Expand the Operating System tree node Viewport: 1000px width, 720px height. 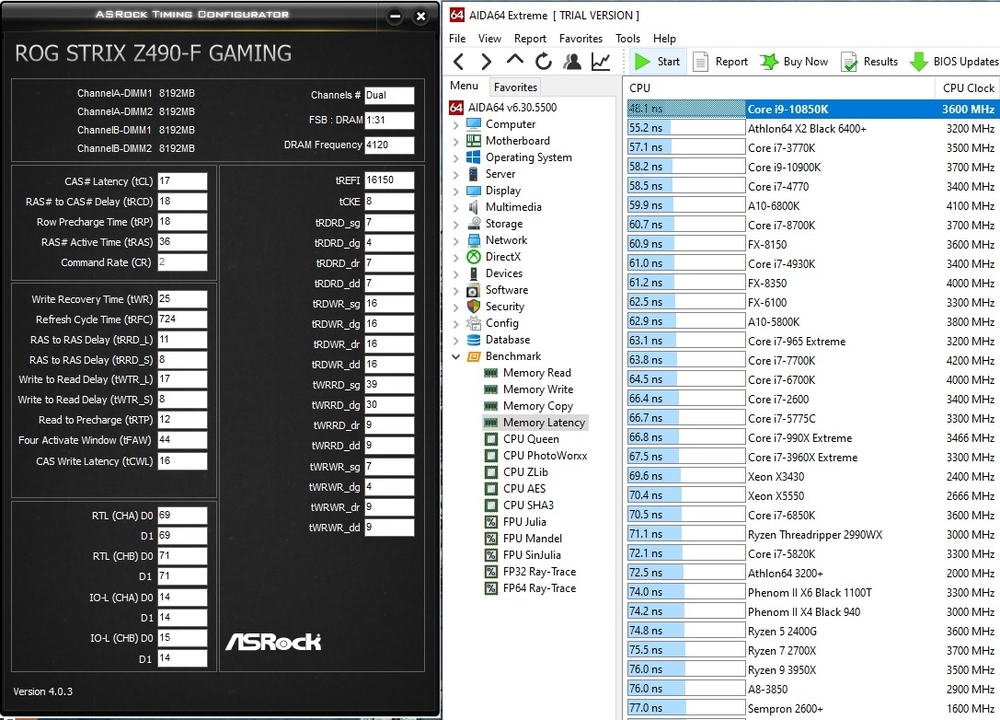(x=455, y=158)
